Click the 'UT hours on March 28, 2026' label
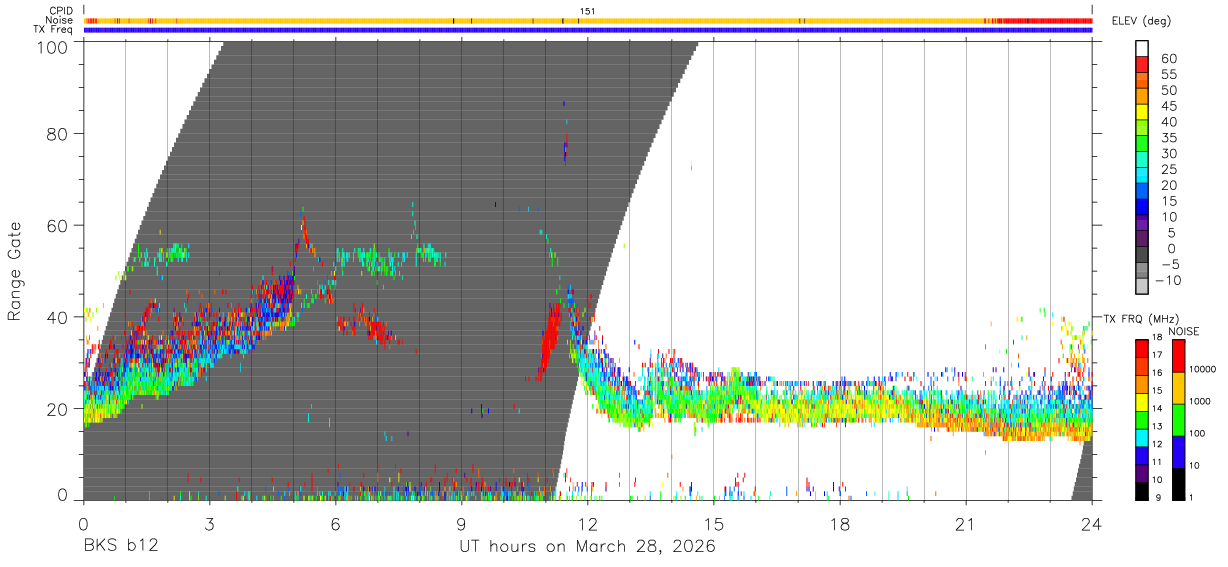1228x567 pixels. pos(587,547)
